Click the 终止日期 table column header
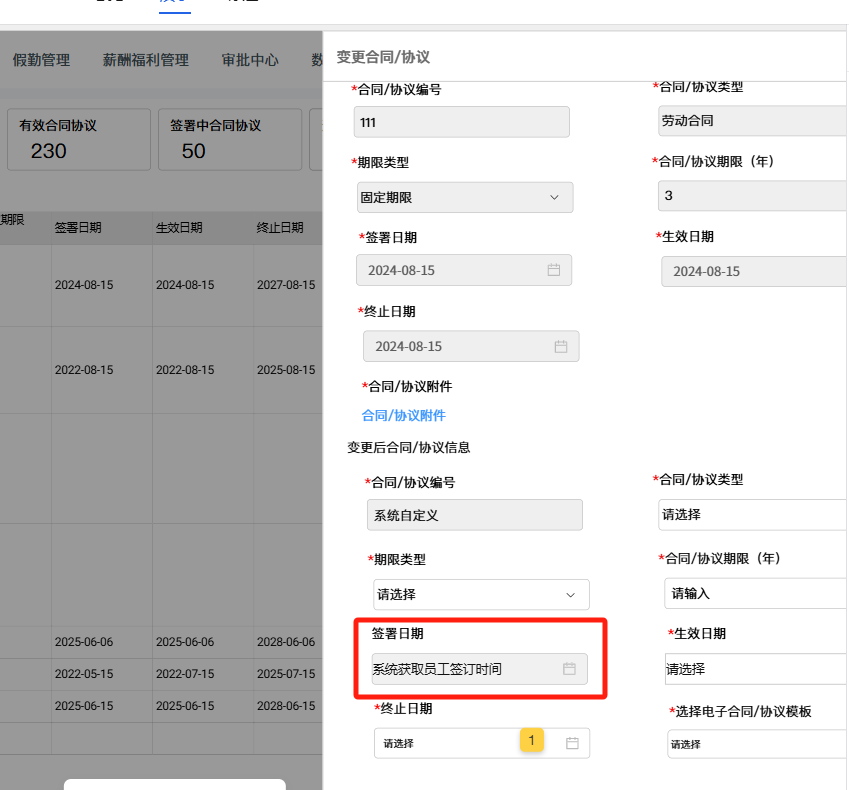 click(280, 228)
